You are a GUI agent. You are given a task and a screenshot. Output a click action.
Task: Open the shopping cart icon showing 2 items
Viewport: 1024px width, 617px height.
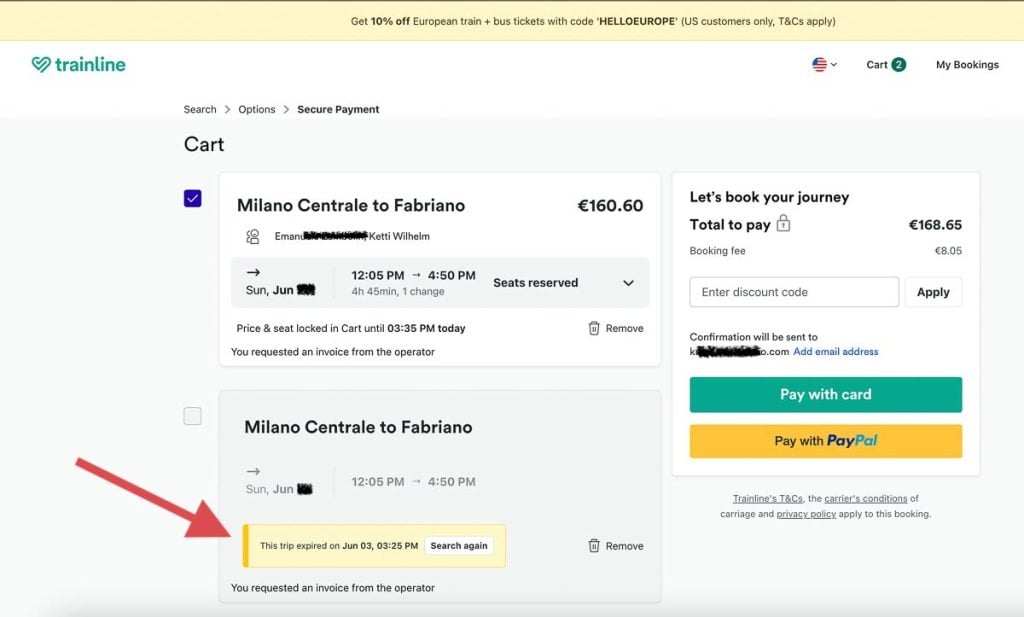pyautogui.click(x=885, y=64)
